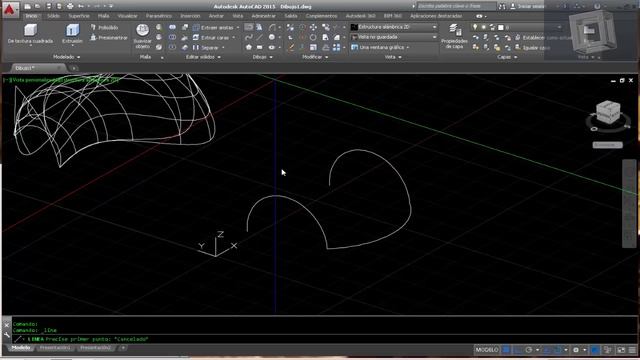Viewport: 640px width, 360px height.
Task: Open the Estructura alámbrica 2D visual style dropdown
Action: (394, 27)
